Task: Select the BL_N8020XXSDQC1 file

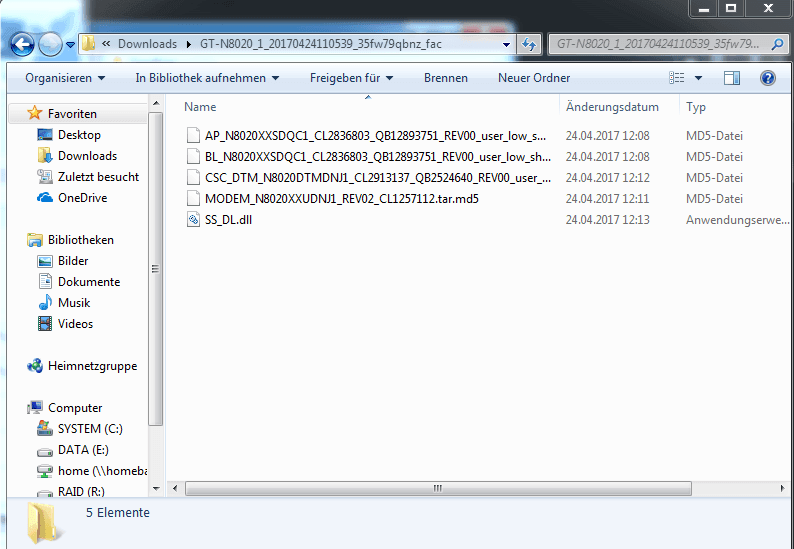Action: (x=378, y=157)
